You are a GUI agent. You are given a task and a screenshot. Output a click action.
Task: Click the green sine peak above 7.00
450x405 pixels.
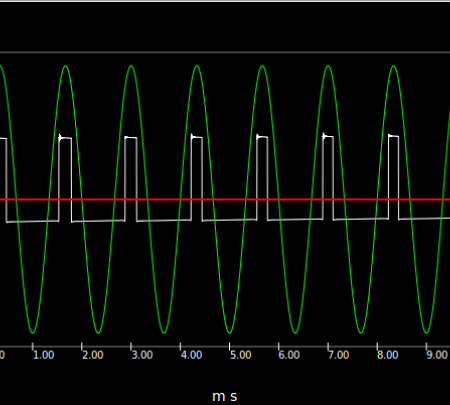pyautogui.click(x=328, y=66)
